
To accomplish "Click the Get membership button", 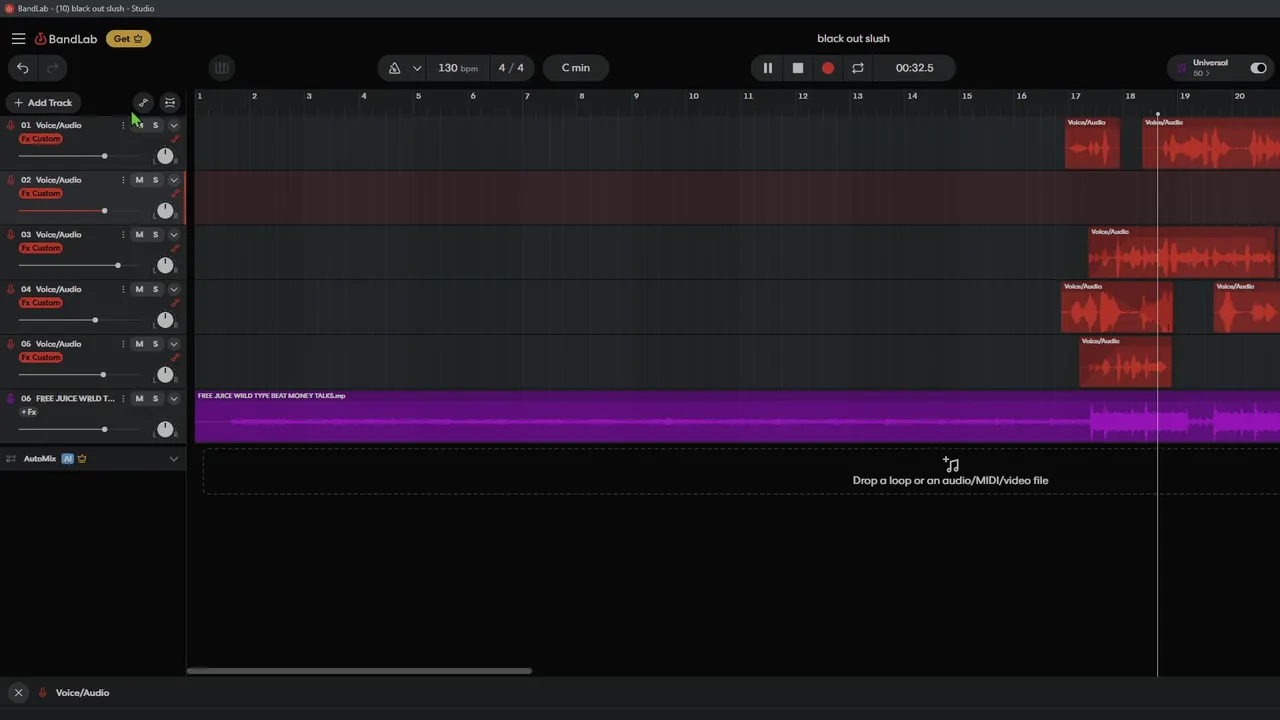I will click(x=129, y=39).
